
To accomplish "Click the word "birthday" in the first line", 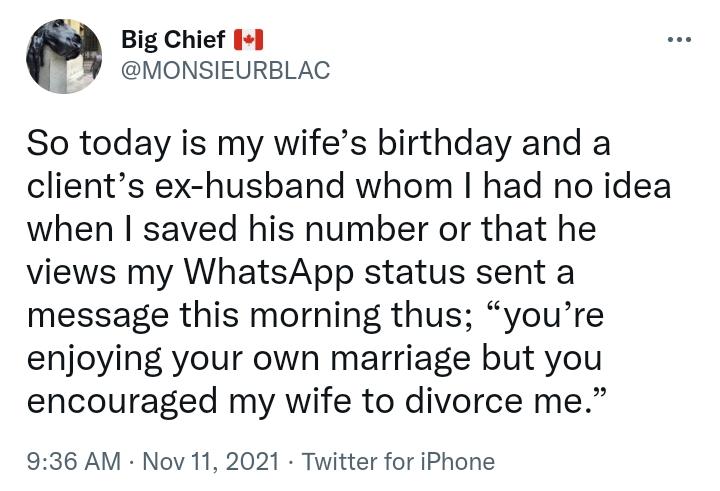I will tap(444, 143).
